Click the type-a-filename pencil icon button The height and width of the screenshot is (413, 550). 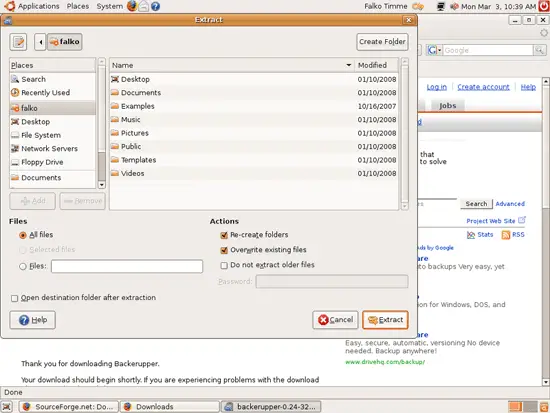pyautogui.click(x=18, y=42)
